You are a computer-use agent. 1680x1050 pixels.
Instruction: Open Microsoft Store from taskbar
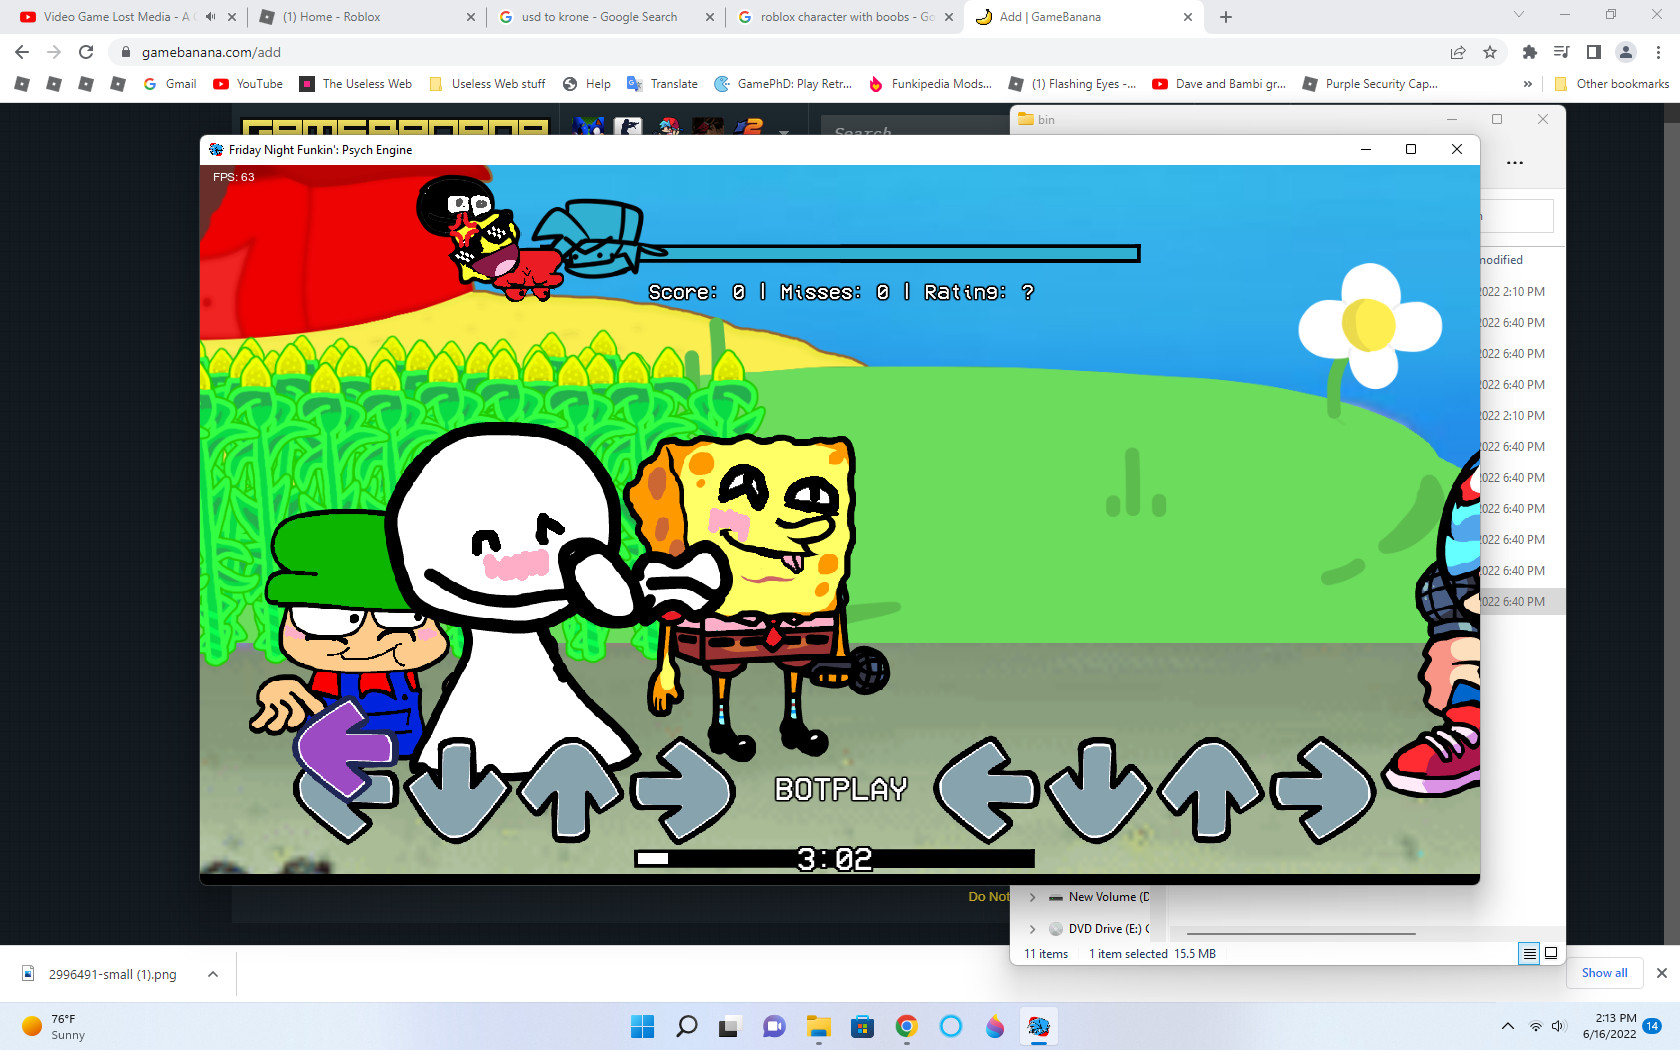pos(862,1026)
